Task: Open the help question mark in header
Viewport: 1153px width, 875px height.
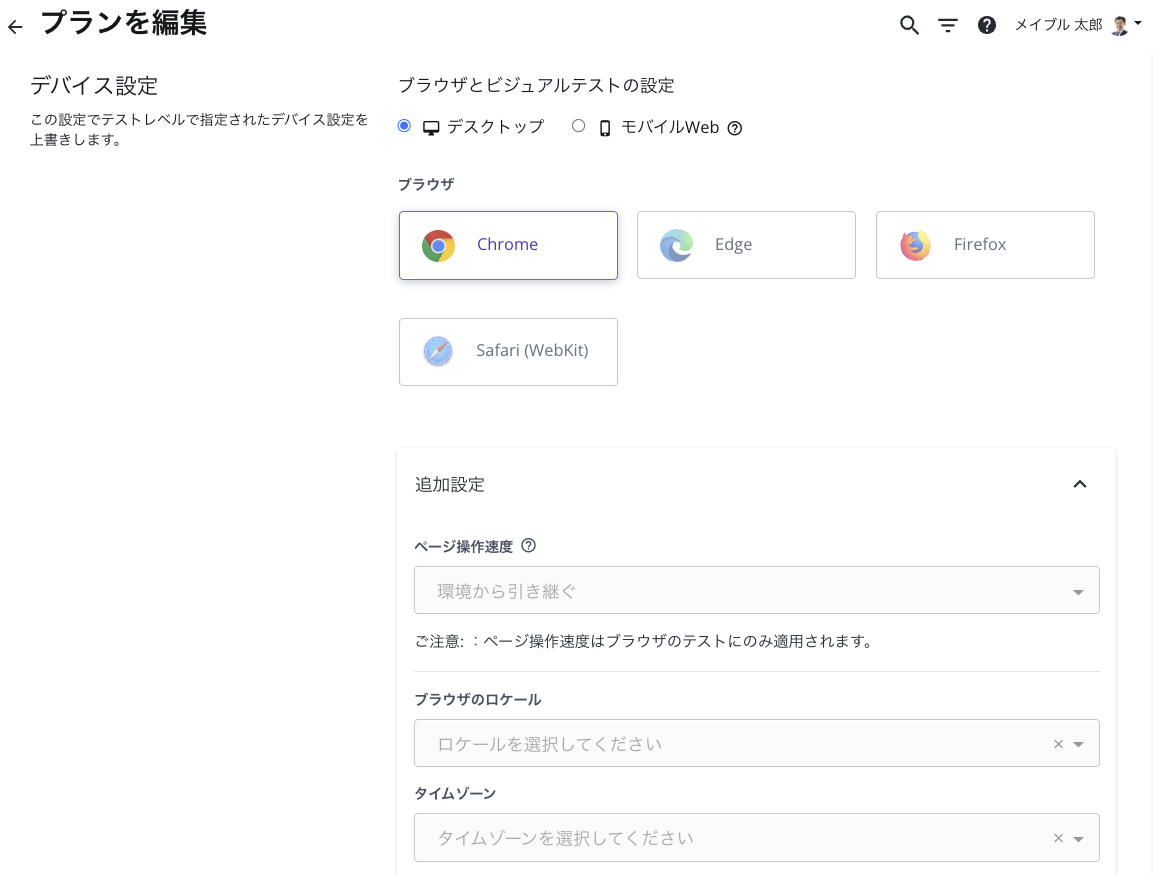Action: [987, 26]
